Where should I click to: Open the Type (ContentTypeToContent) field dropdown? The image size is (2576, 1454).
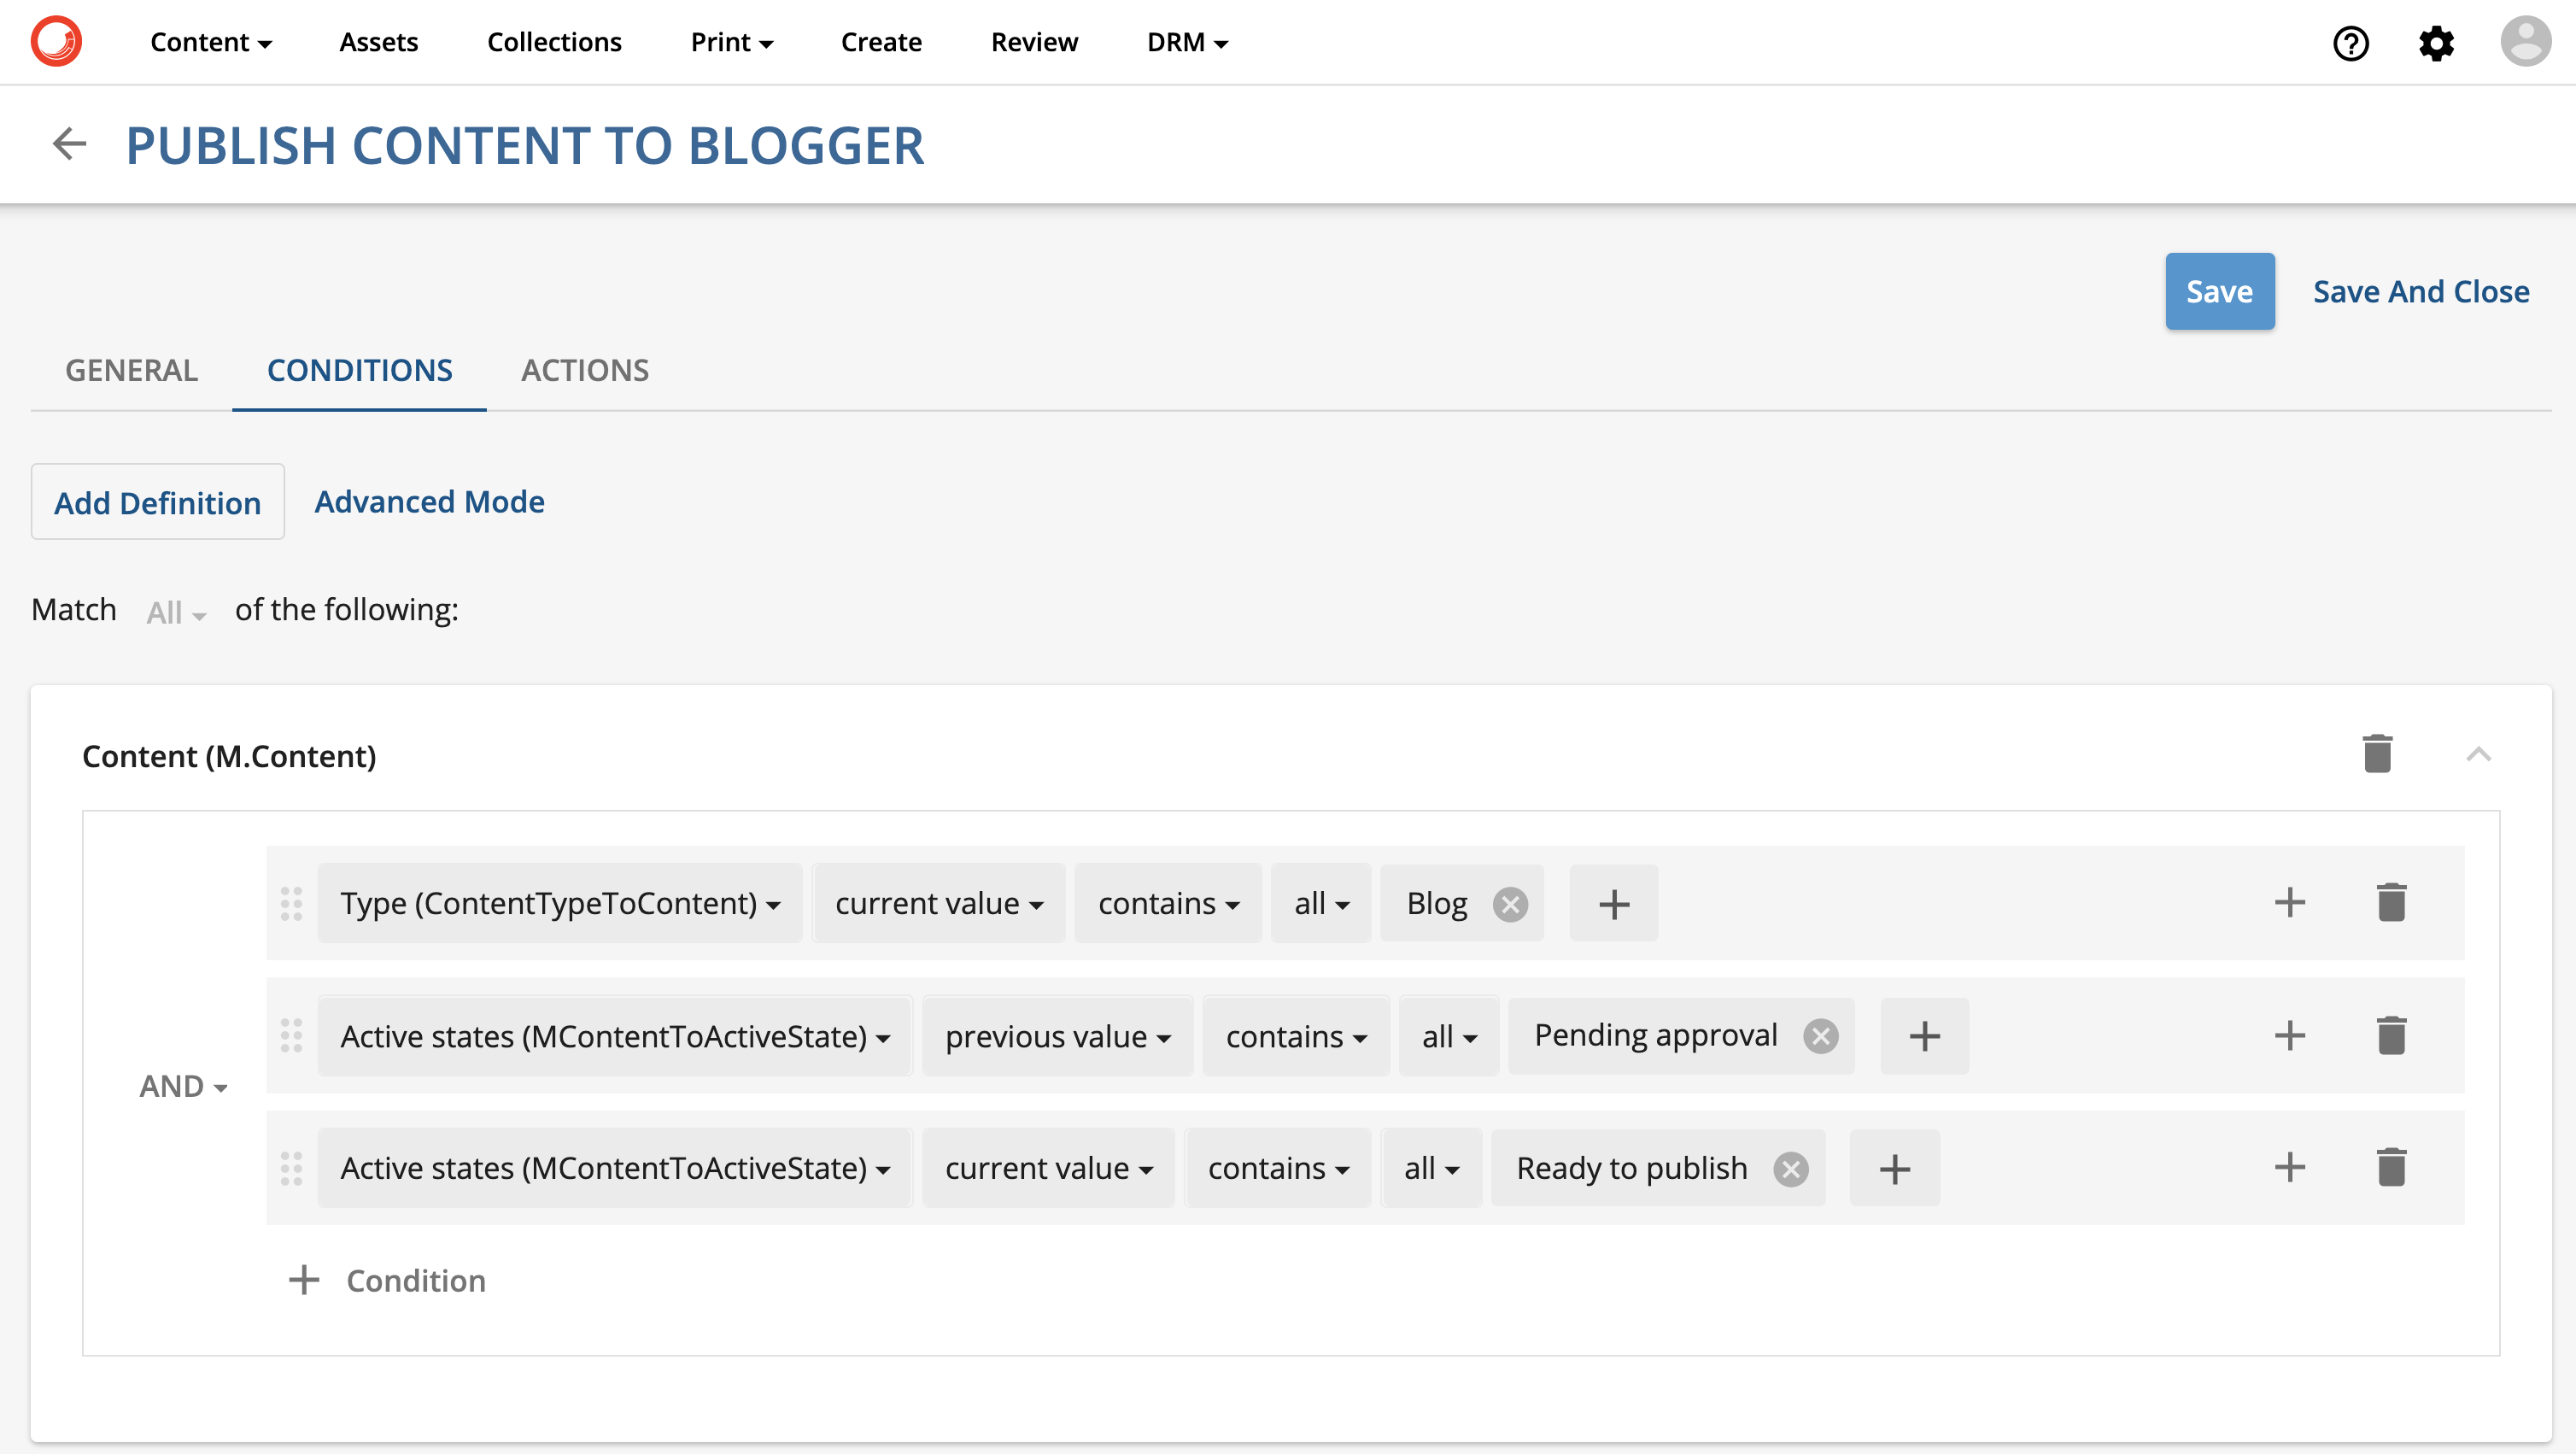coord(560,903)
